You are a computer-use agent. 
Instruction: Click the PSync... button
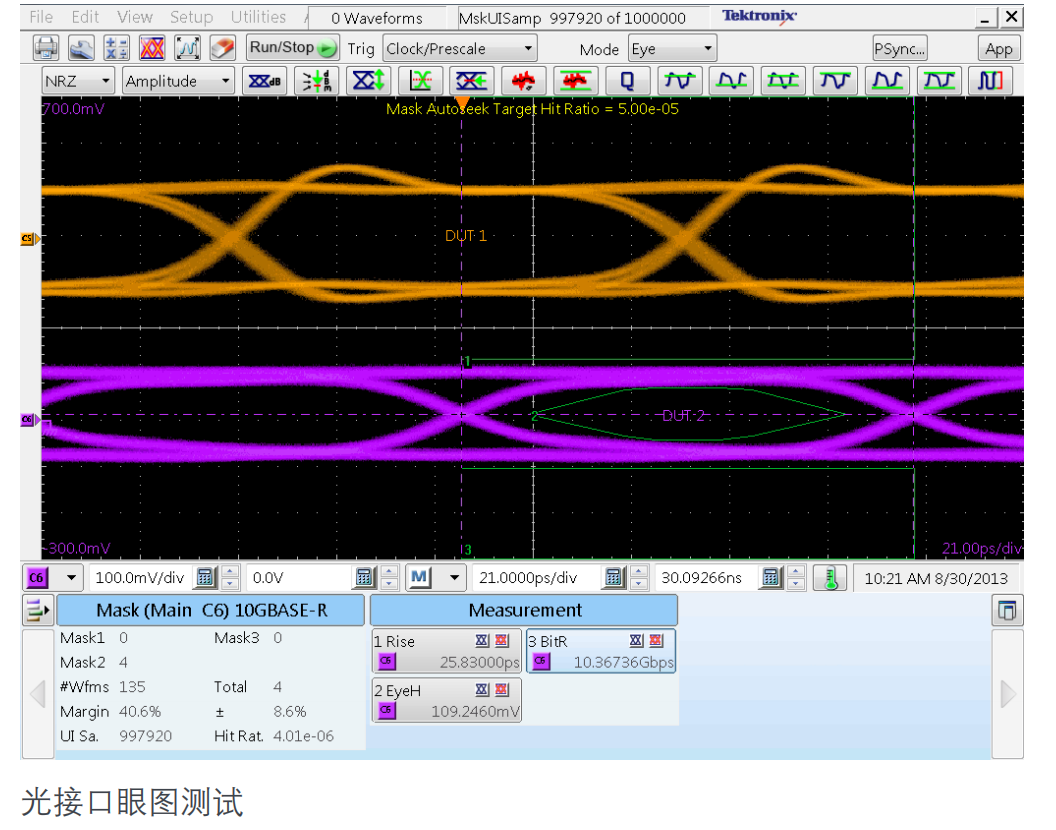900,48
